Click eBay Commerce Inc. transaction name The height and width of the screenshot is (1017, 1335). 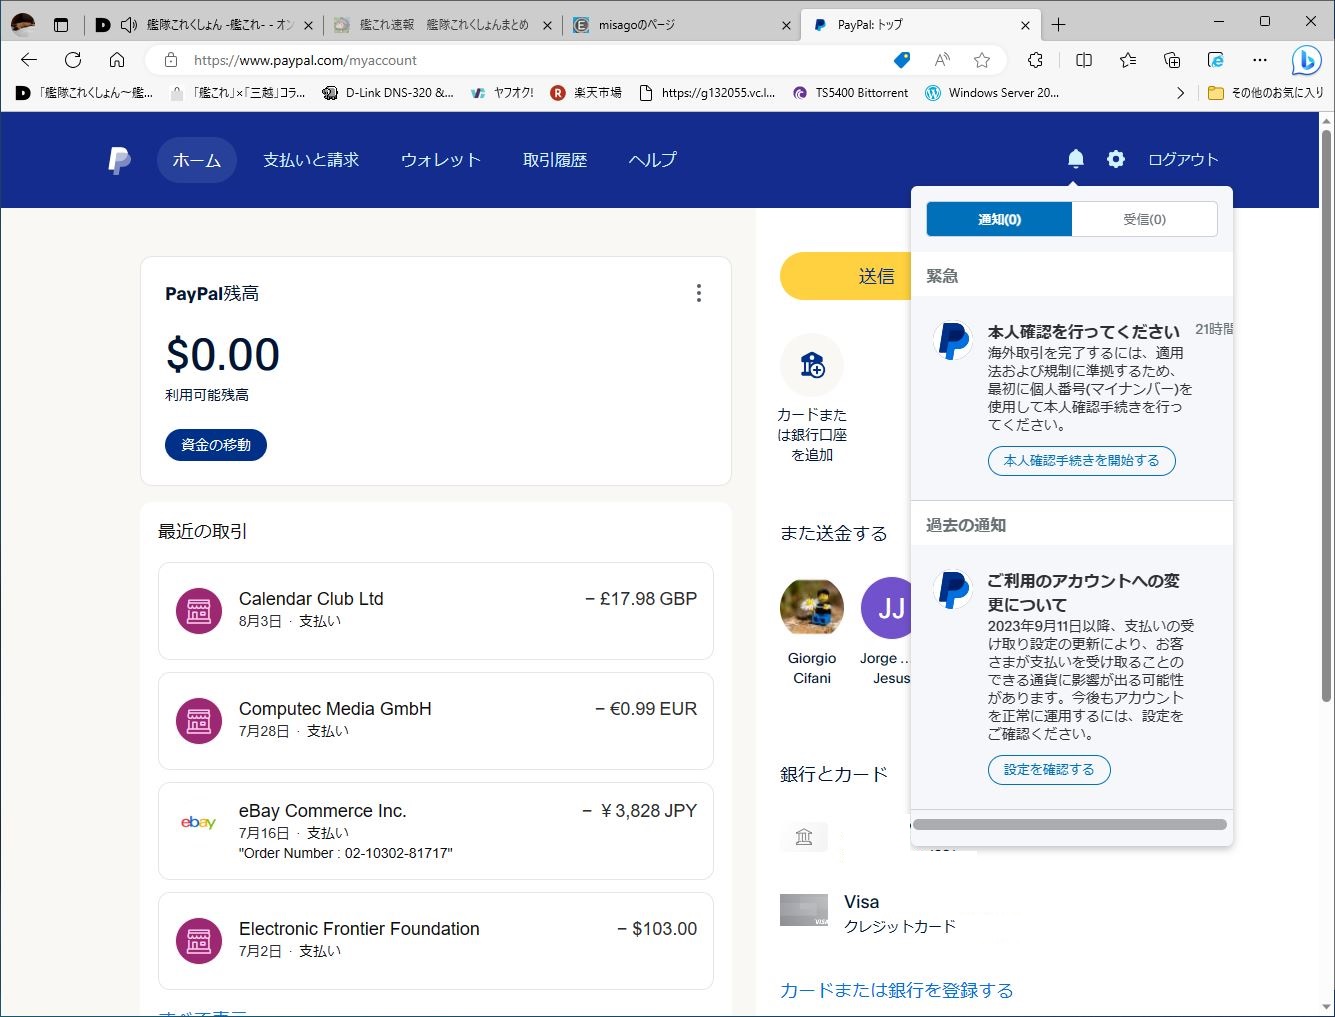323,811
